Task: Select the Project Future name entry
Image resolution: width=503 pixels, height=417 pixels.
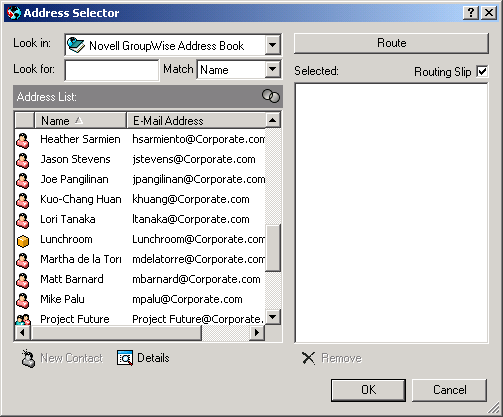Action: [x=75, y=319]
